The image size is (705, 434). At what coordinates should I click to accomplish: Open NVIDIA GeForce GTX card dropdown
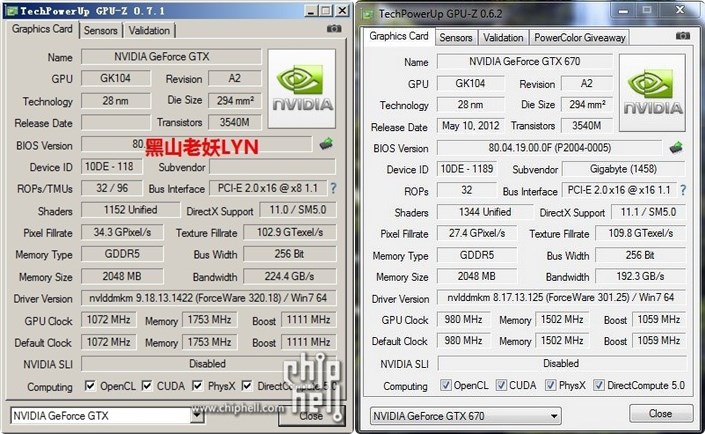(197, 416)
